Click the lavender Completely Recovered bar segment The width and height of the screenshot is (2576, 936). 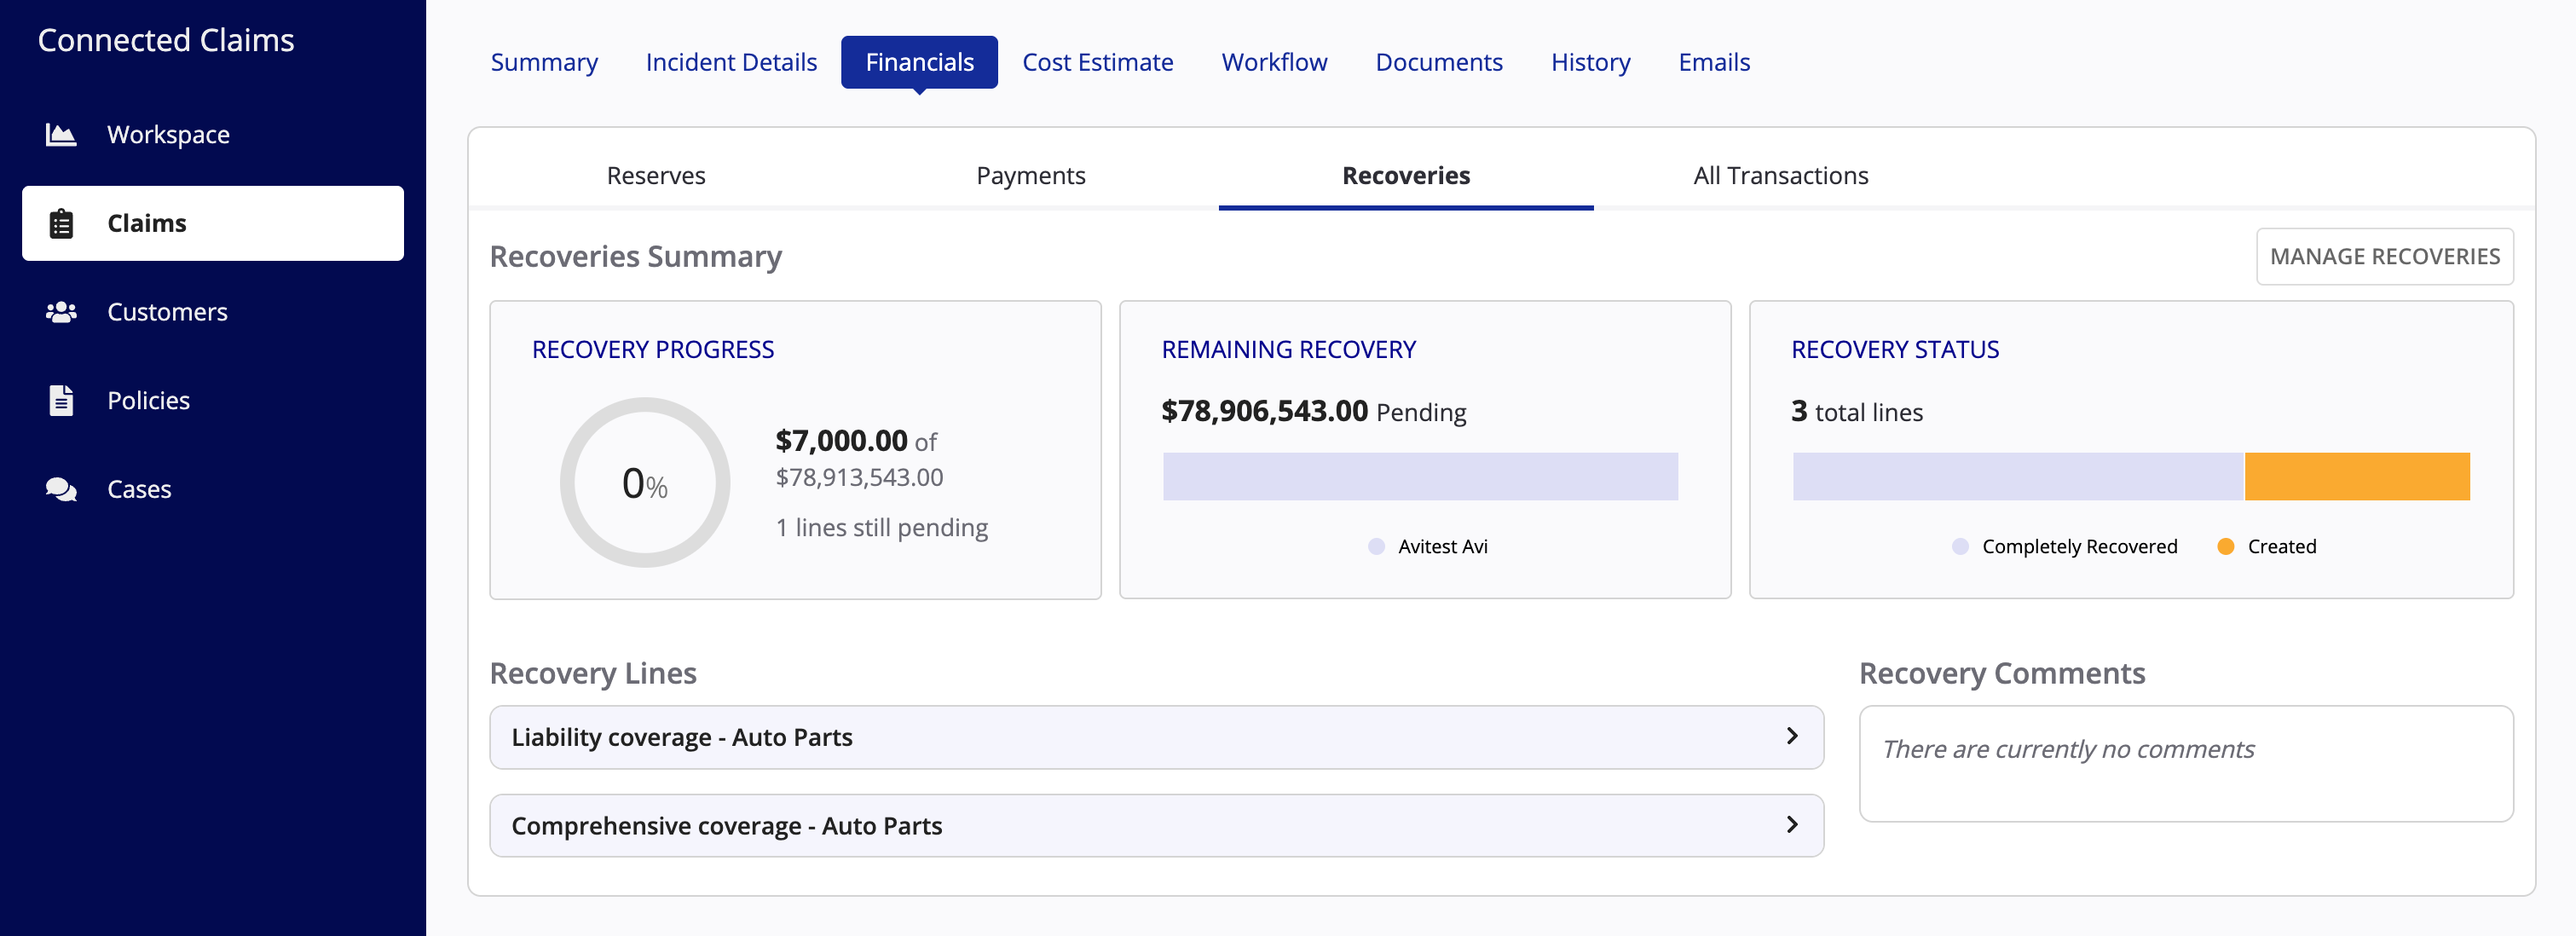[x=2018, y=476]
